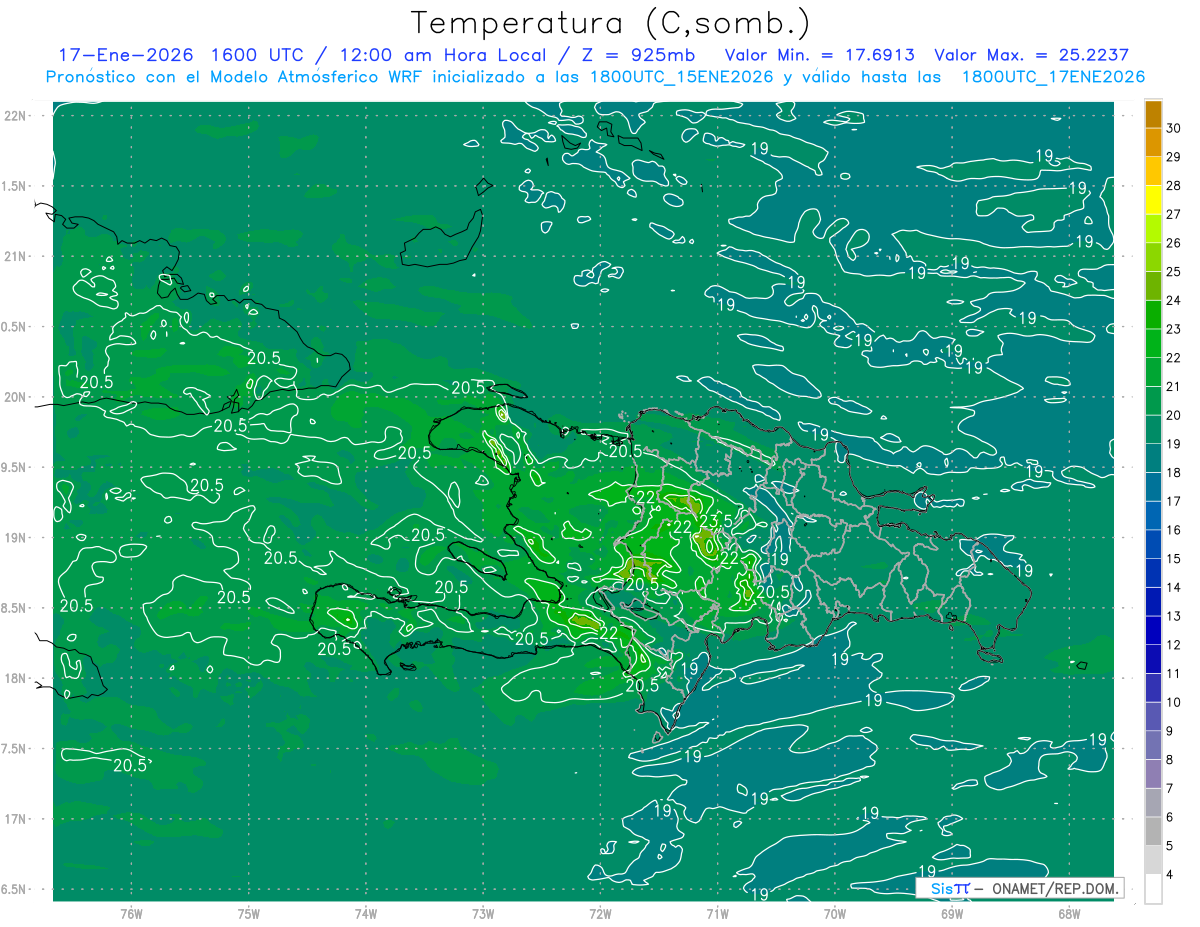Click the "69W" longitude axis label
This screenshot has height=927, width=1200.
click(951, 913)
